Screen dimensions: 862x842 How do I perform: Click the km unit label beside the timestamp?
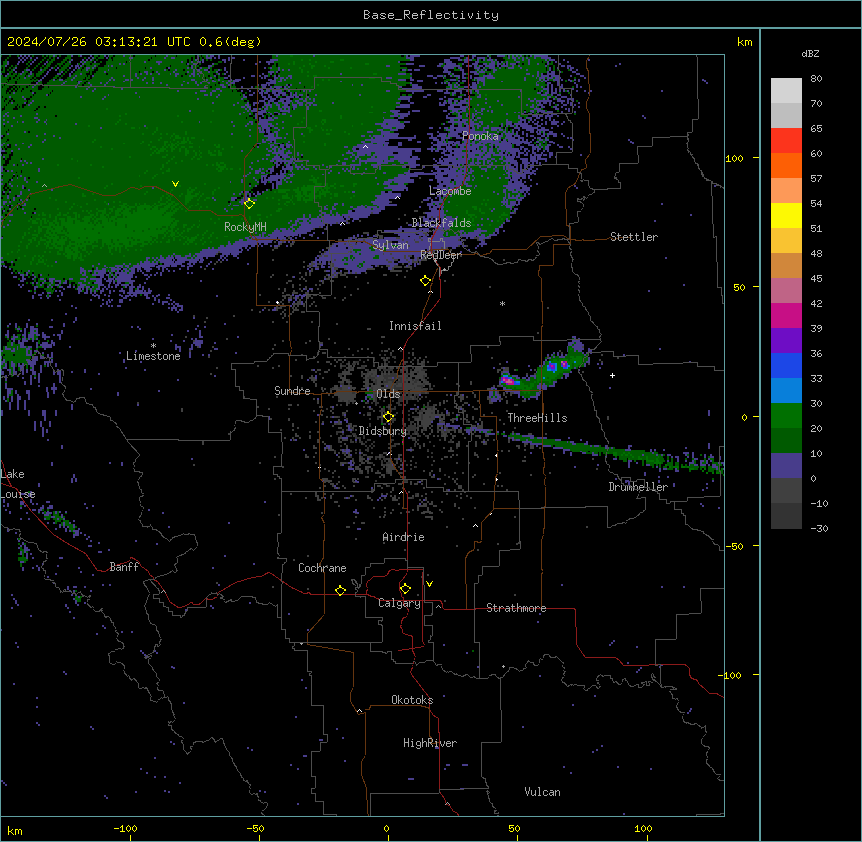(x=745, y=42)
